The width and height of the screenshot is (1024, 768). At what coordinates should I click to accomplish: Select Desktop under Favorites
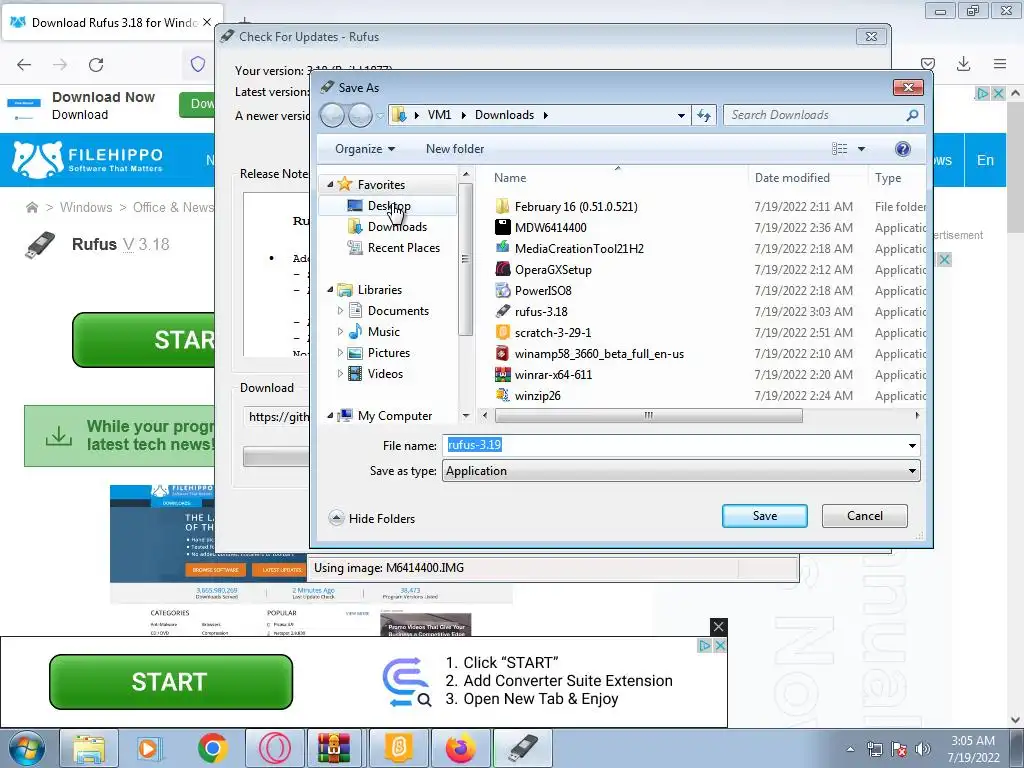[x=389, y=206]
